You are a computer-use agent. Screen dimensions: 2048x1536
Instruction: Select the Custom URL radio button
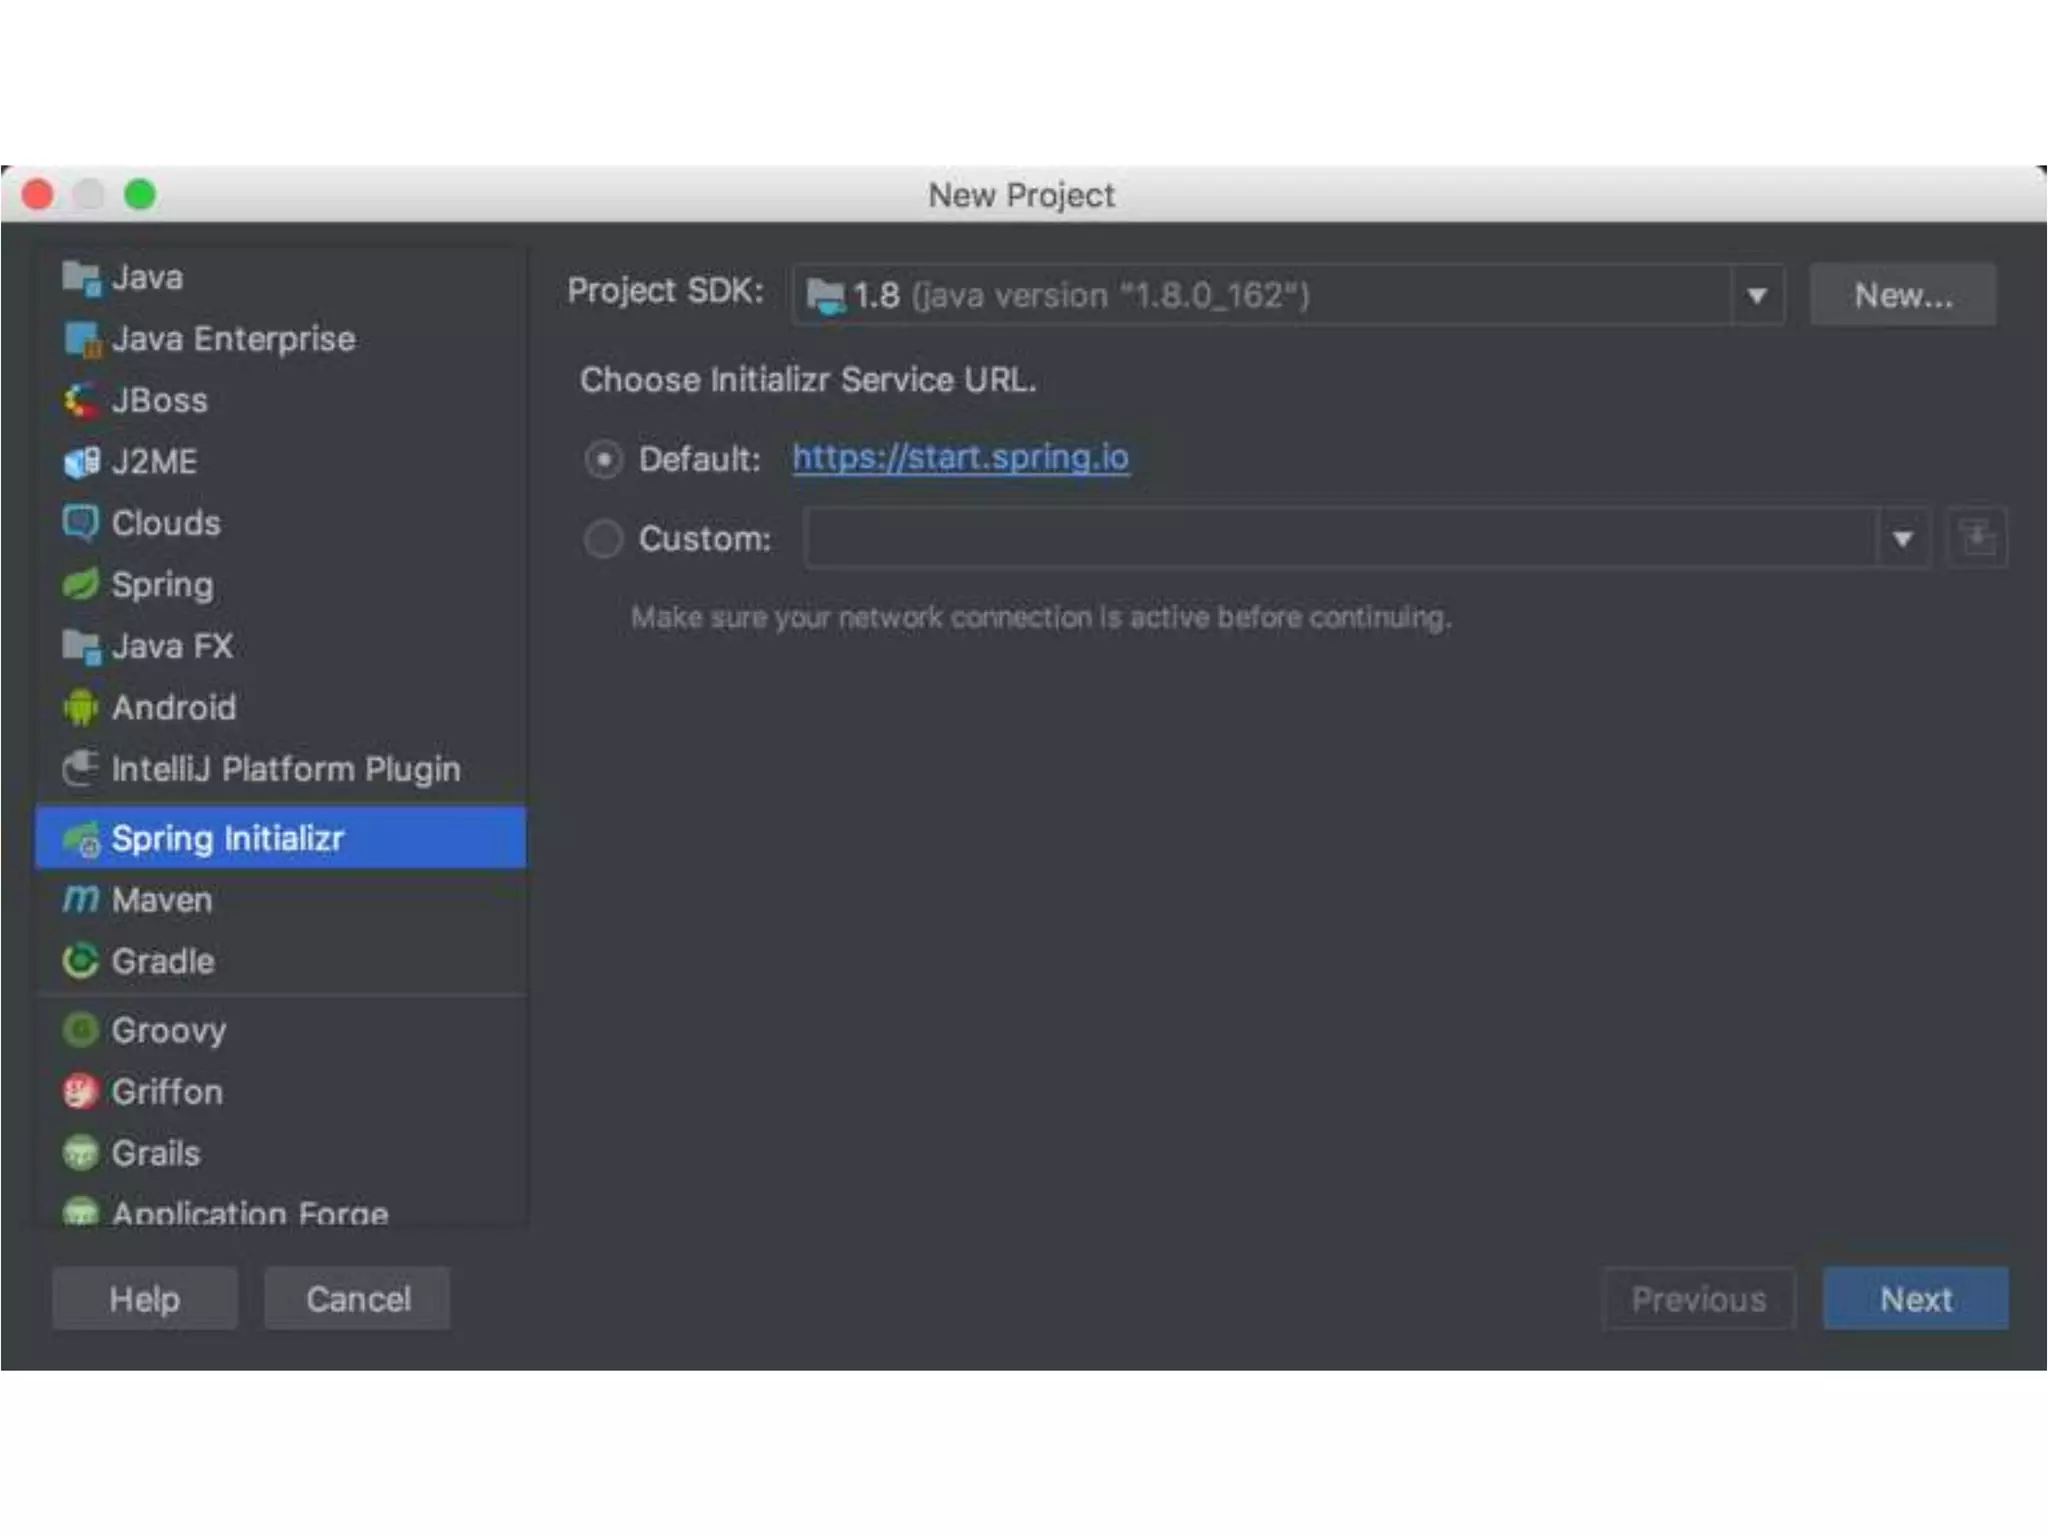click(604, 538)
